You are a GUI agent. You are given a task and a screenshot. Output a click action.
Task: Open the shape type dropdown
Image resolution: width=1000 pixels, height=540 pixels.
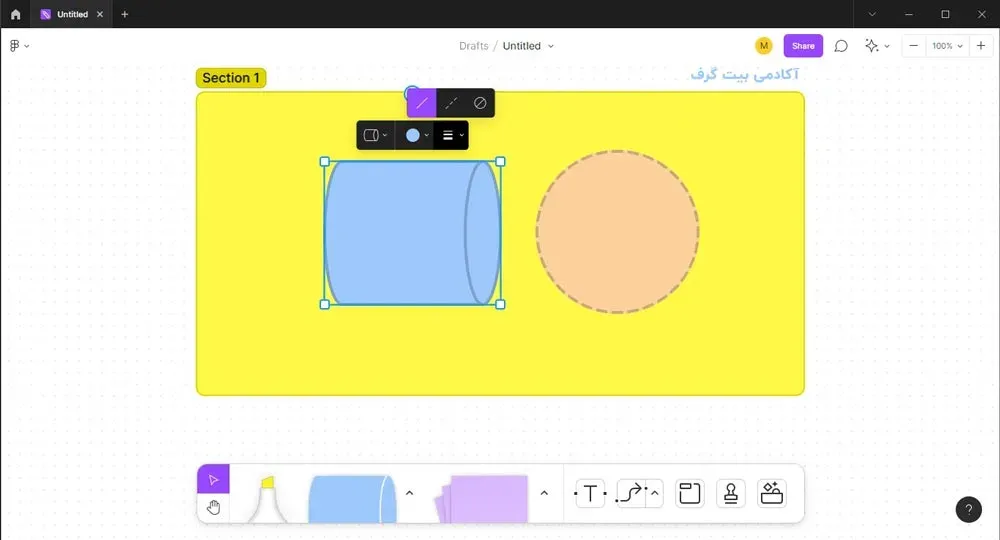tap(375, 135)
